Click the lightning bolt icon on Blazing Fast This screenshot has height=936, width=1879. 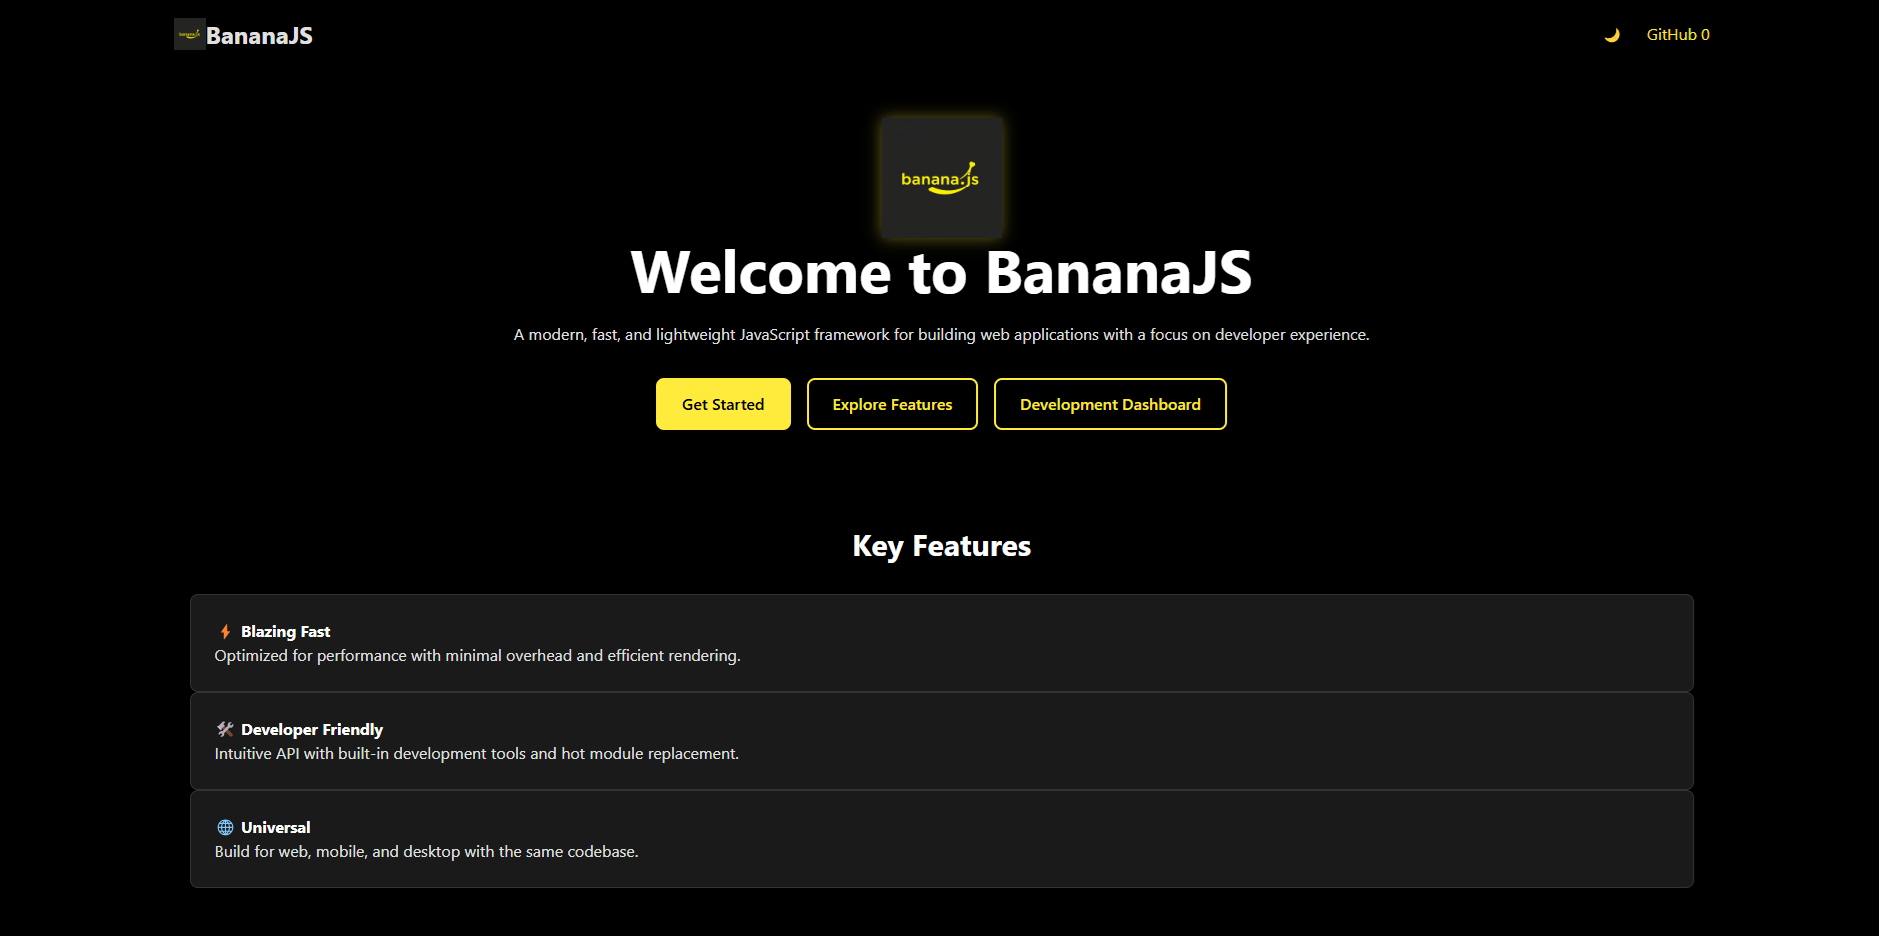(x=224, y=630)
